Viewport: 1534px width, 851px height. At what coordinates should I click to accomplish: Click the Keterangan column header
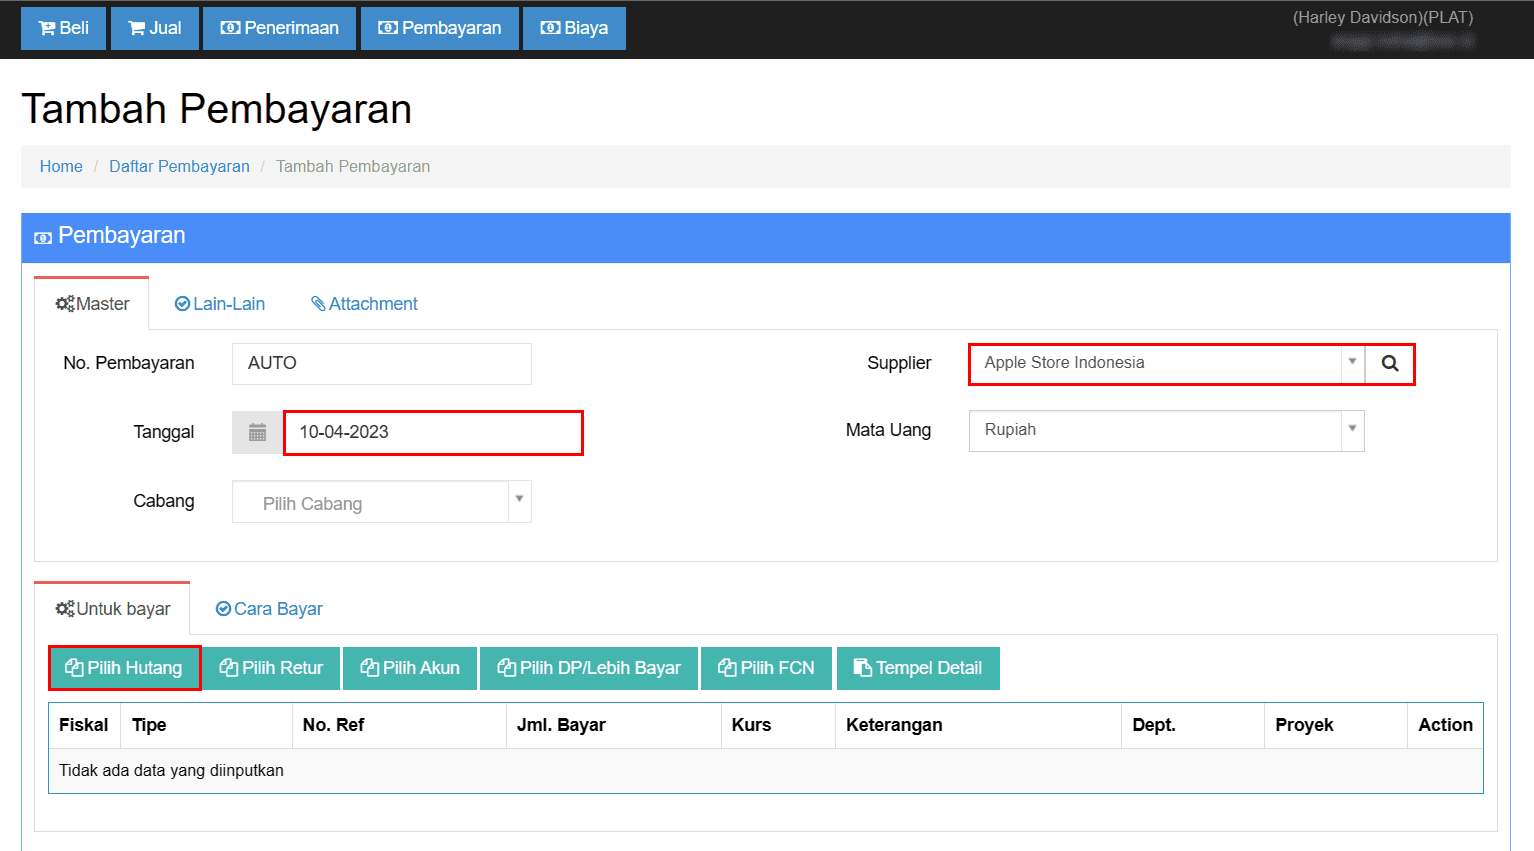pos(978,725)
